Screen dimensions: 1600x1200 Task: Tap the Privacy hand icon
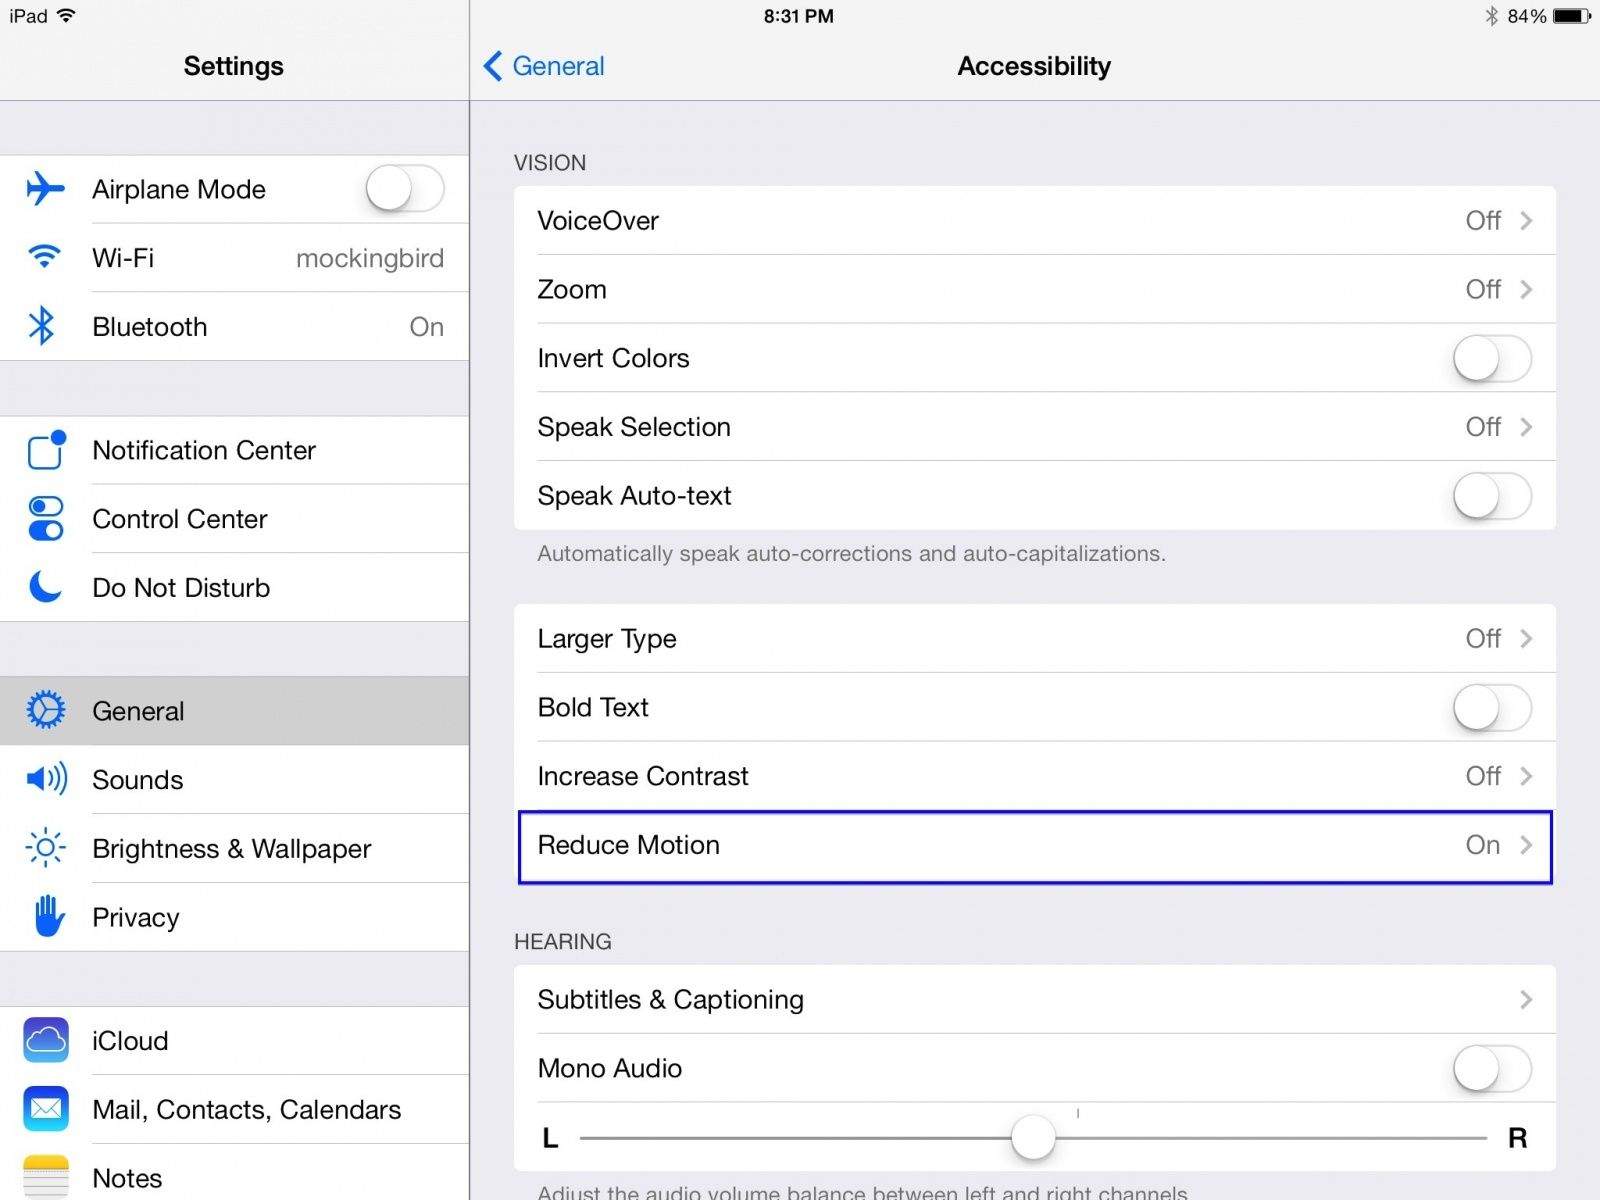pos(48,917)
